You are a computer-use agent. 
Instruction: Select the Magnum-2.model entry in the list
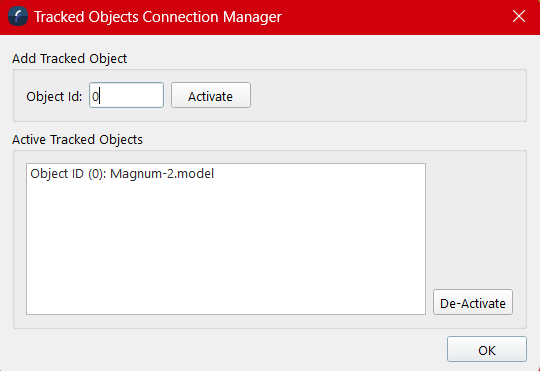pyautogui.click(x=122, y=174)
